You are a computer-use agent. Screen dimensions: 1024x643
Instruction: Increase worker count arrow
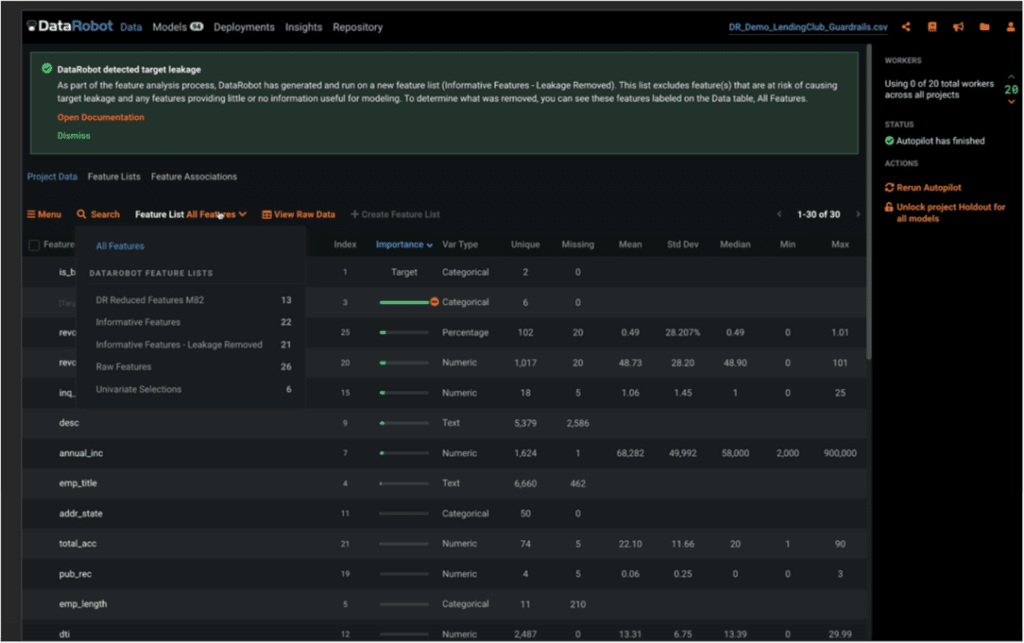tap(1012, 76)
